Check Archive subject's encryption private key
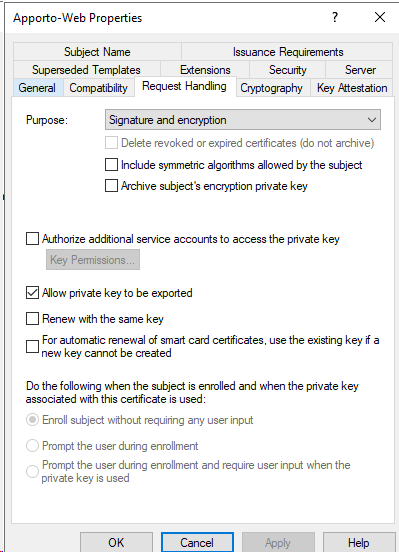This screenshot has width=399, height=552. point(111,186)
